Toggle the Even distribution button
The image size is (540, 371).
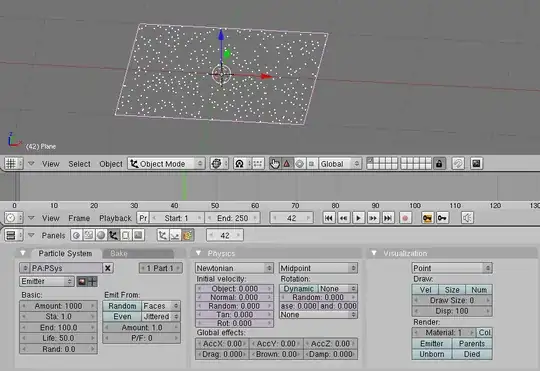122,317
